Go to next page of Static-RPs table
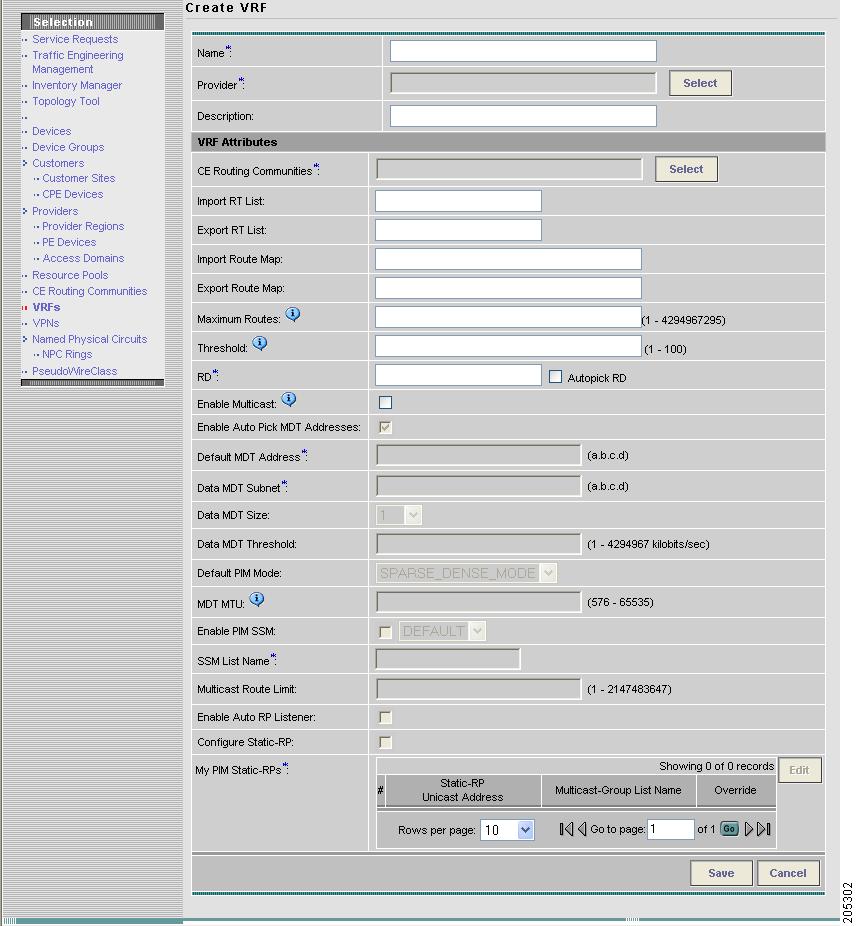This screenshot has height=926, width=856. point(748,829)
